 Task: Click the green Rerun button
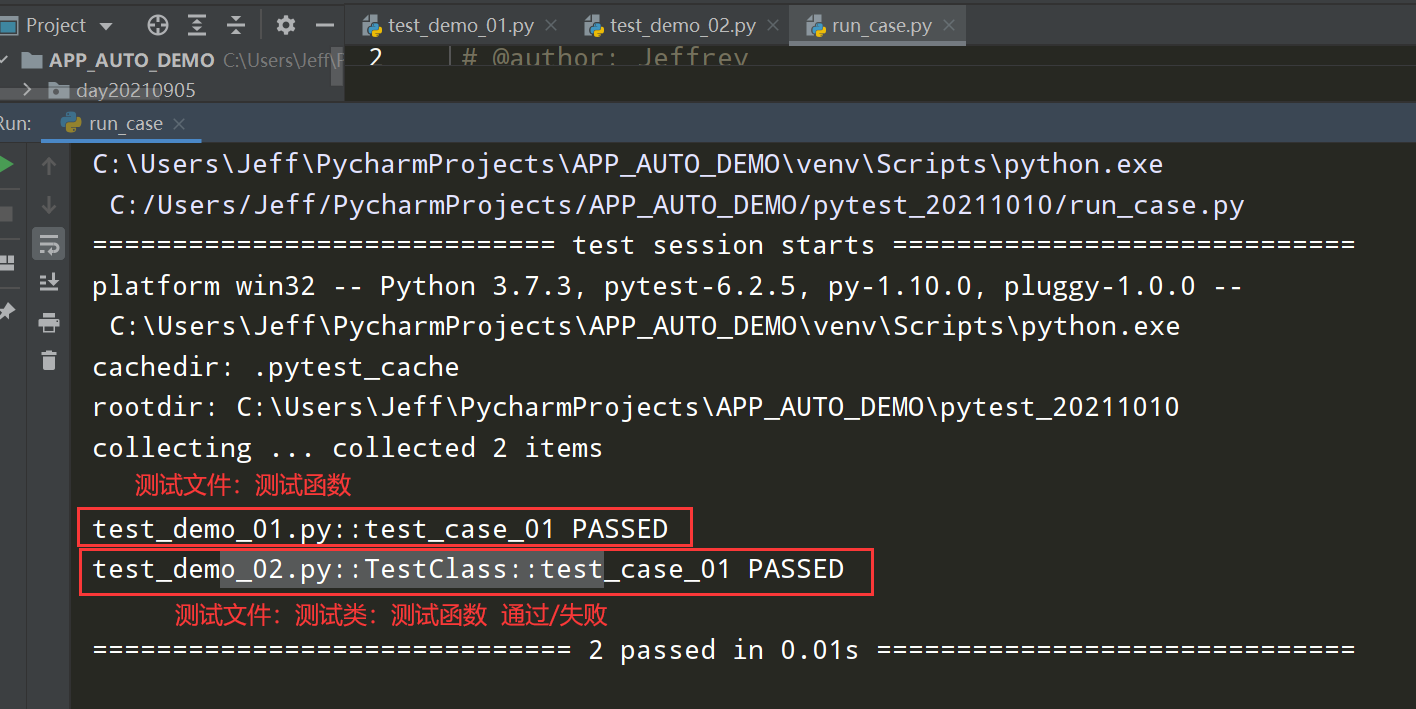[6, 165]
